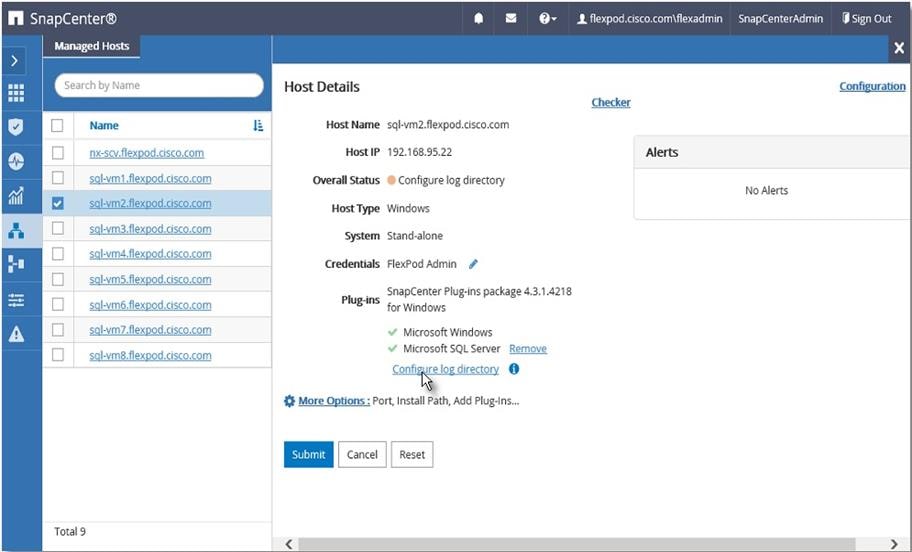Click the info icon beside Configure log directory
The width and height of the screenshot is (912, 552).
[x=514, y=369]
